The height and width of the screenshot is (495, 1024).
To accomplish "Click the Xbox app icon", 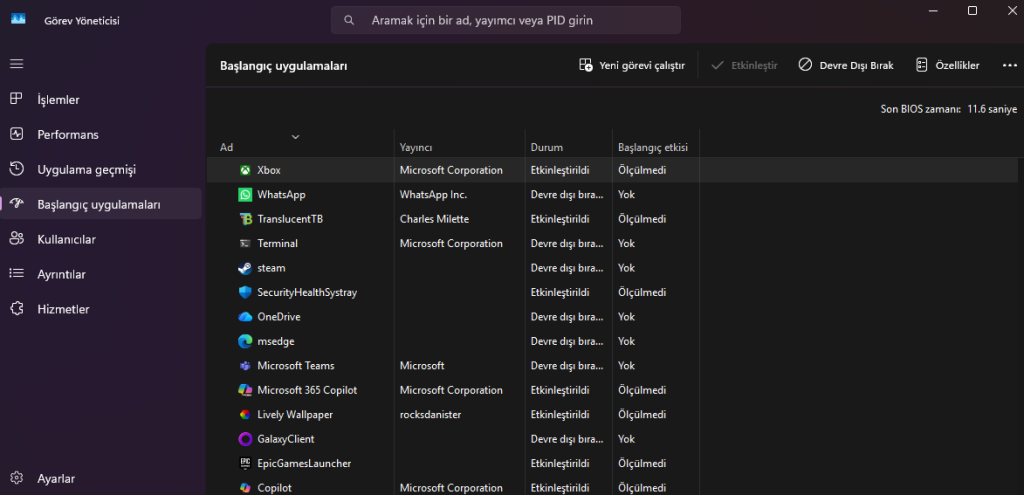I will click(245, 170).
